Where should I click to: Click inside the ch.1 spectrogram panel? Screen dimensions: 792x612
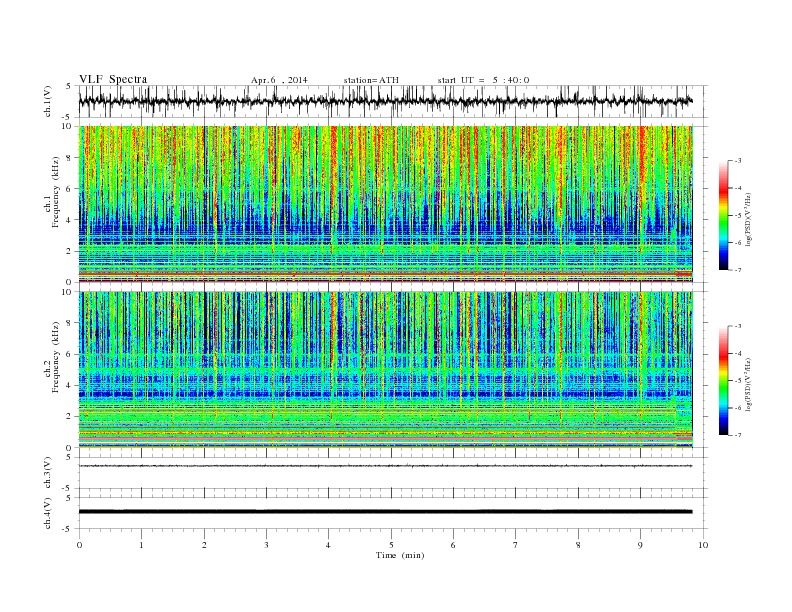click(x=385, y=204)
